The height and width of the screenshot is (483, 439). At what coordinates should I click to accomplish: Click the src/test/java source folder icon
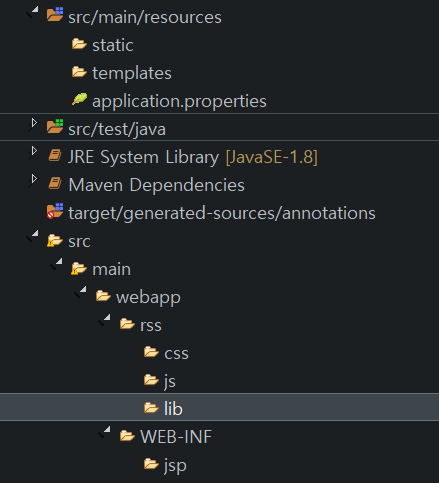pyautogui.click(x=55, y=126)
